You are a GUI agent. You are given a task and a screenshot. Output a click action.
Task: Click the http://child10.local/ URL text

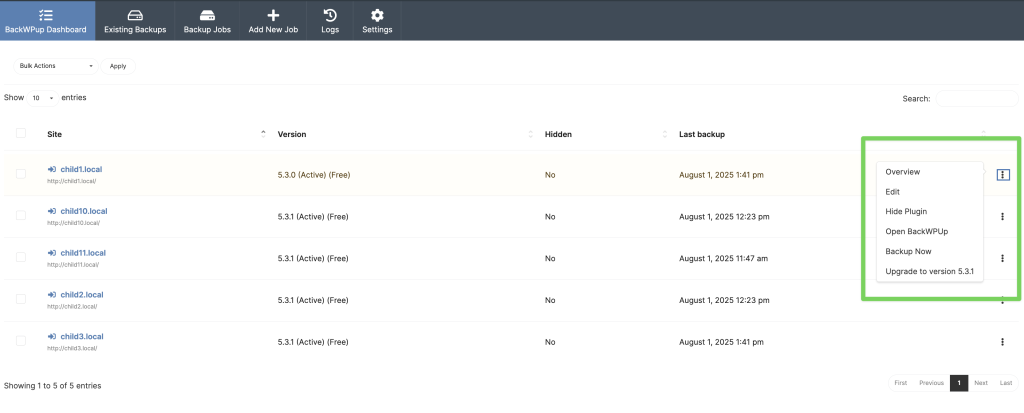74,223
